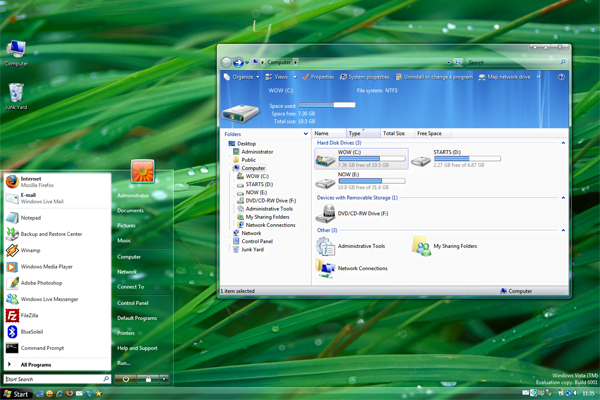Expand All Programs list
600x400 pixels.
click(57, 365)
